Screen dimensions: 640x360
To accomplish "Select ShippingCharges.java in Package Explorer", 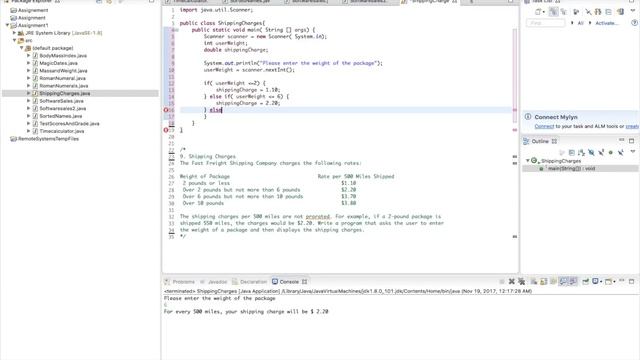I will [64, 93].
